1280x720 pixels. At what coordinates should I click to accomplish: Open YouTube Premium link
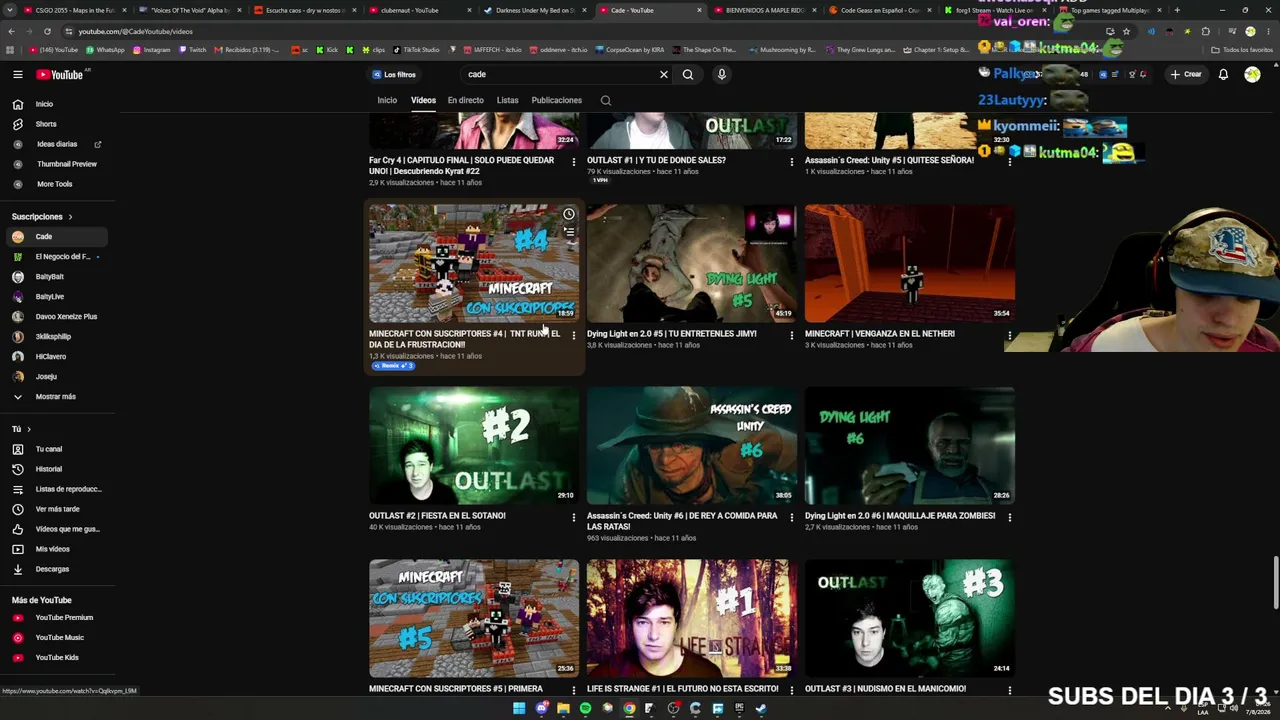pos(55,617)
